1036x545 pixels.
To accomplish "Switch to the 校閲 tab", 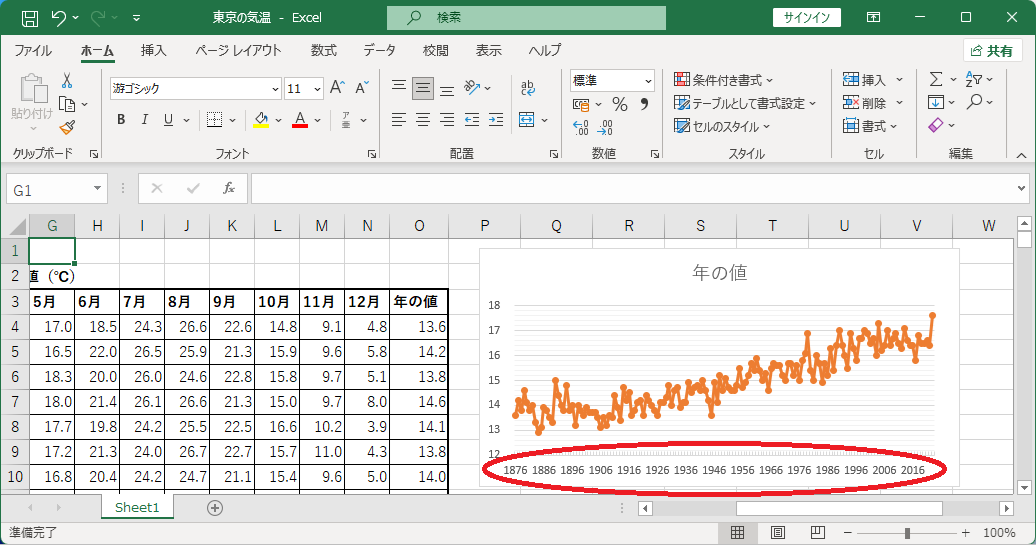I will point(435,51).
